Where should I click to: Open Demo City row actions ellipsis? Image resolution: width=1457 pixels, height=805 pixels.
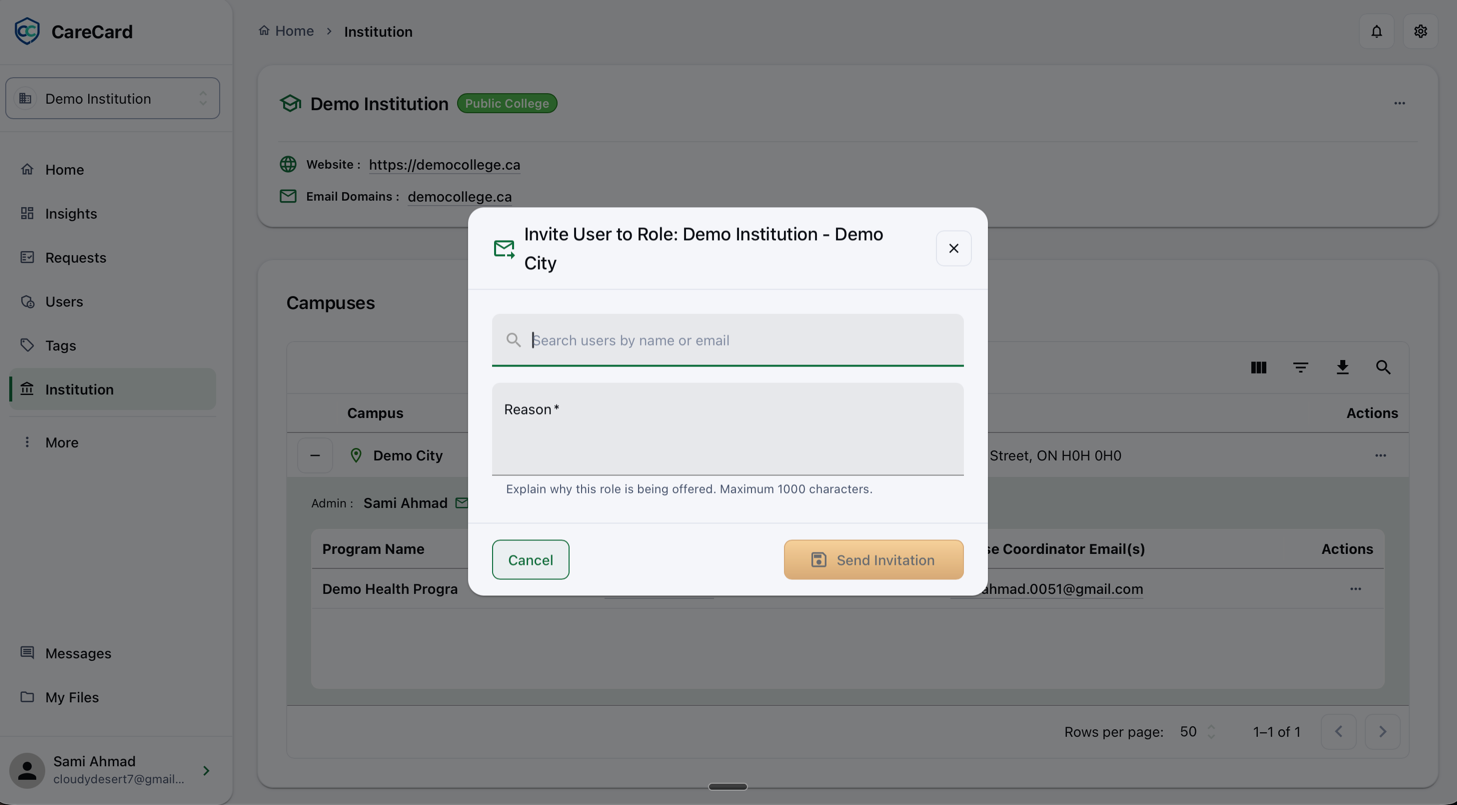pyautogui.click(x=1381, y=455)
